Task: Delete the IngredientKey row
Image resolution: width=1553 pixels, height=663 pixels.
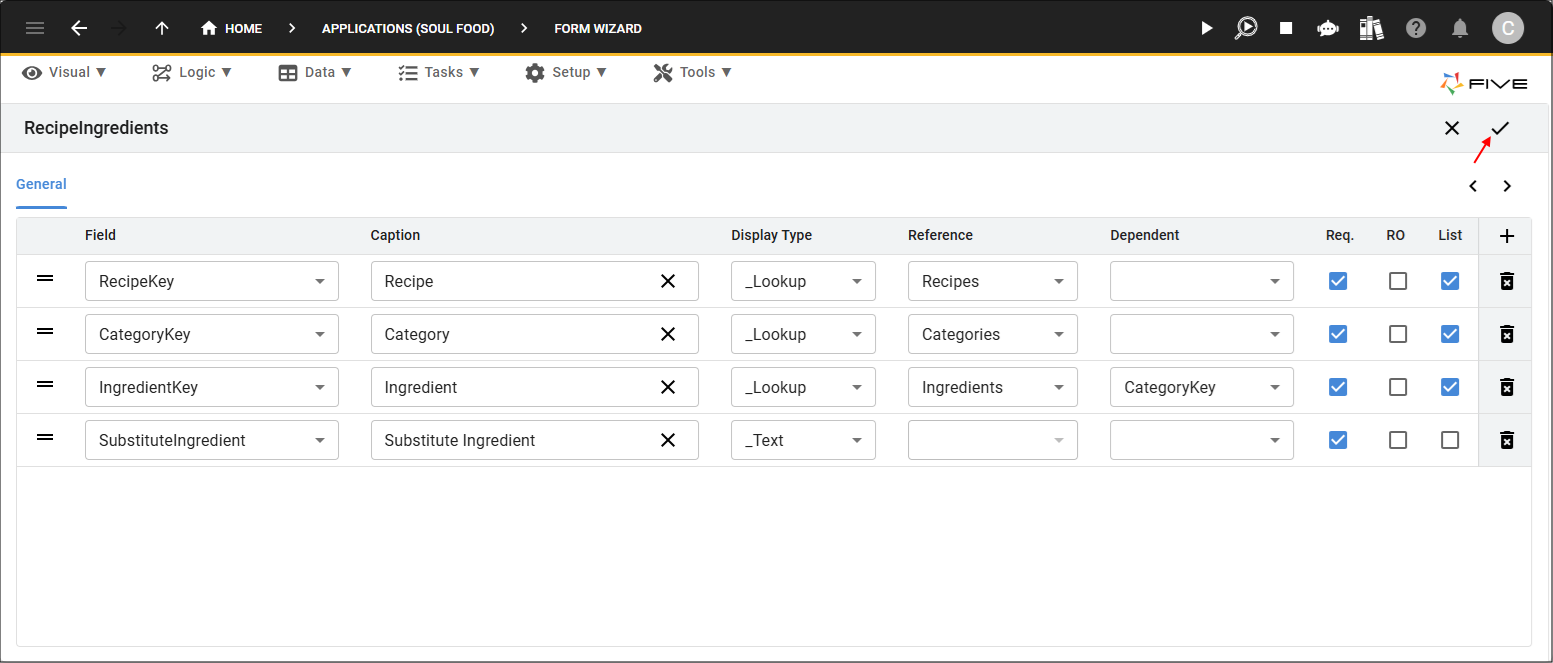Action: click(1507, 387)
